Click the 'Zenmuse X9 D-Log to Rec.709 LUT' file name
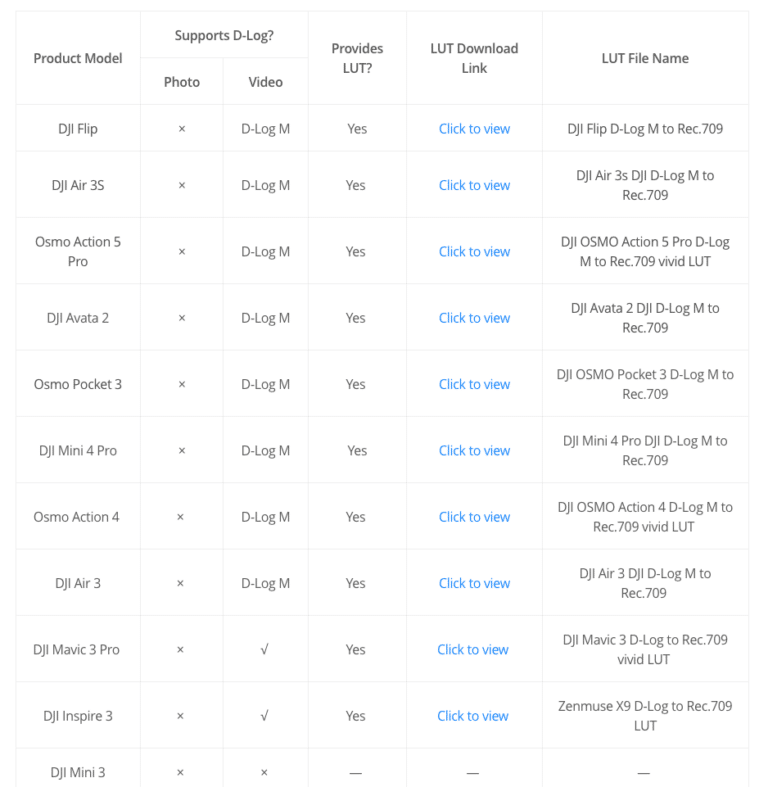The image size is (768, 787). pos(645,716)
